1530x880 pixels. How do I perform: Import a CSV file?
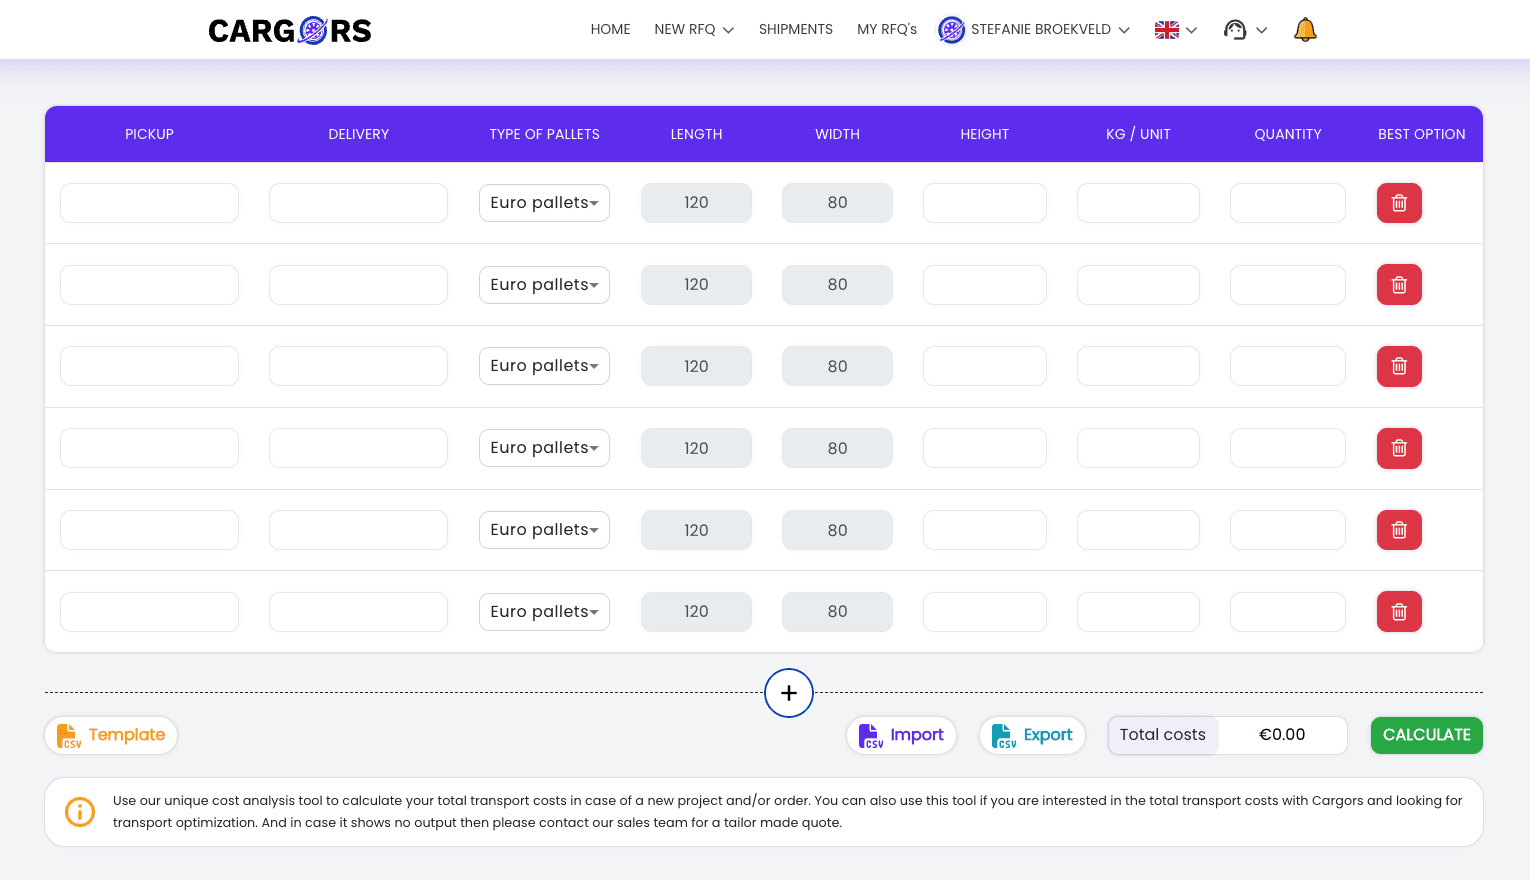[x=901, y=735]
